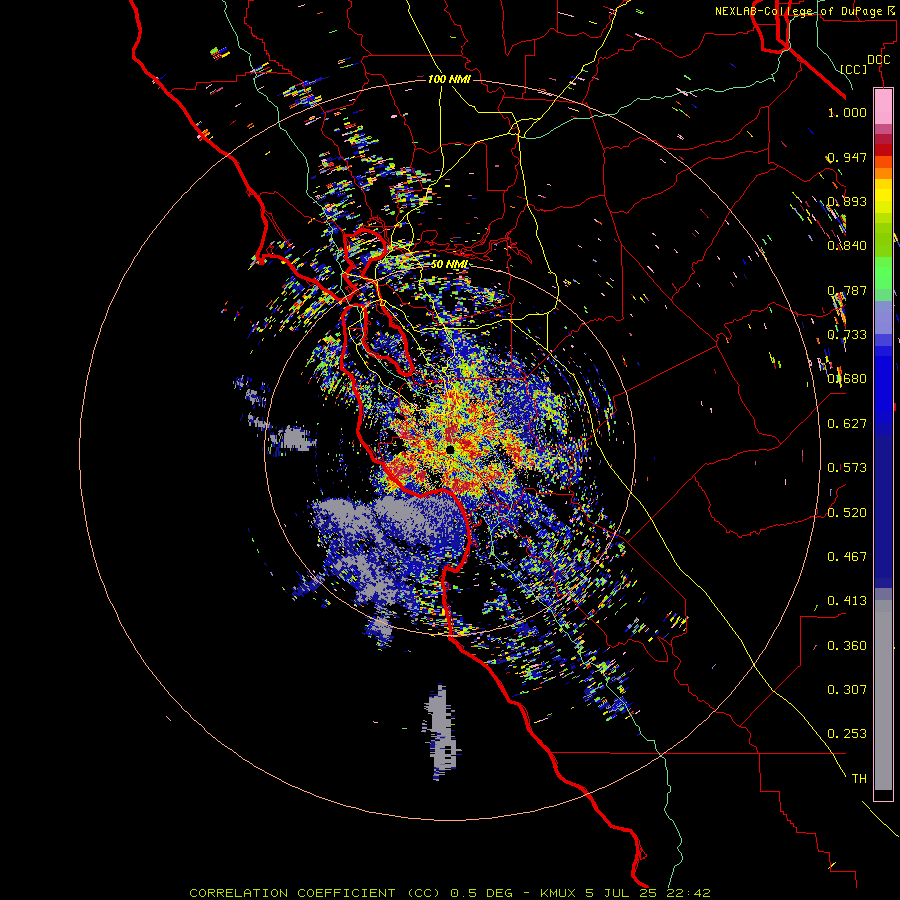The image size is (900, 900).
Task: Select the 0.840 scale value
Action: tap(847, 246)
